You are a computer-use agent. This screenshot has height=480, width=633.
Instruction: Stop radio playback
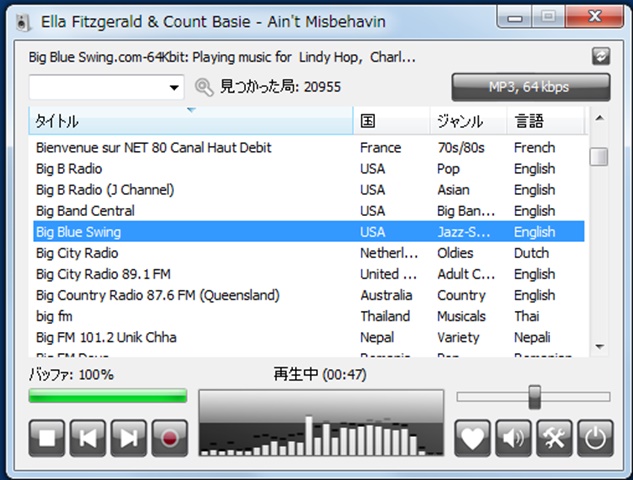pos(47,438)
